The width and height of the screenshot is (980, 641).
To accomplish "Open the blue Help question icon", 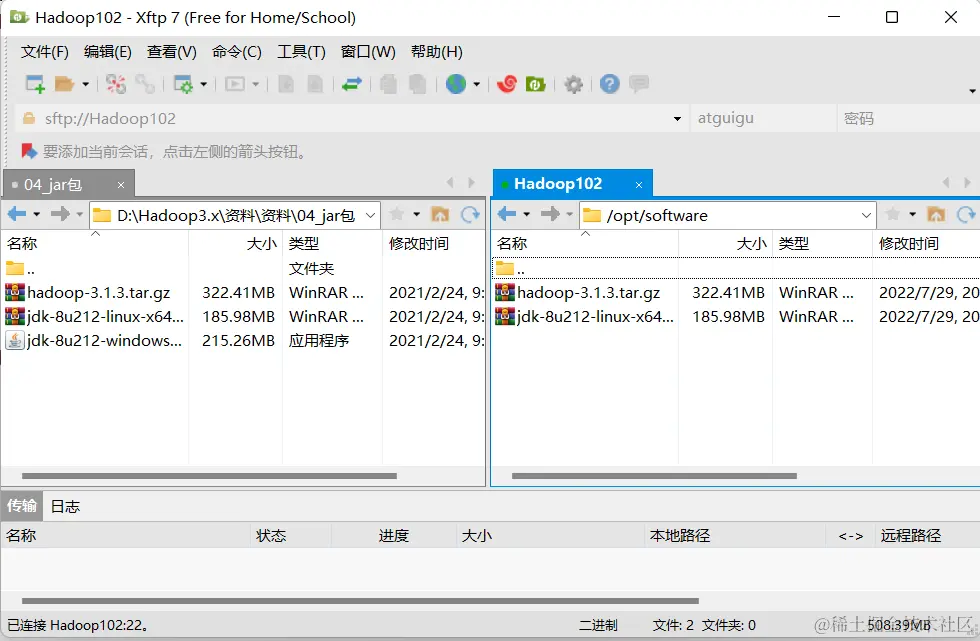I will click(x=609, y=84).
